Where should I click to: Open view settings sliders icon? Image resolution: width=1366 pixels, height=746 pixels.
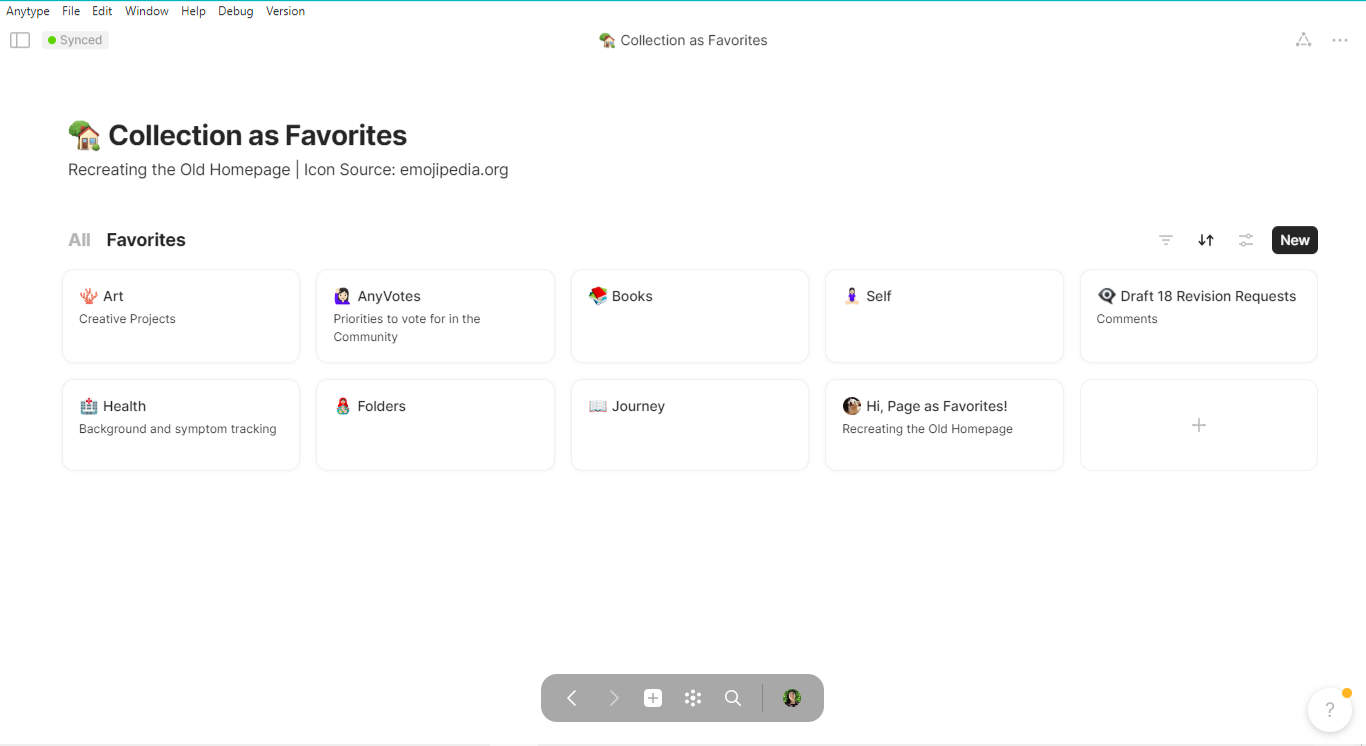click(x=1246, y=240)
